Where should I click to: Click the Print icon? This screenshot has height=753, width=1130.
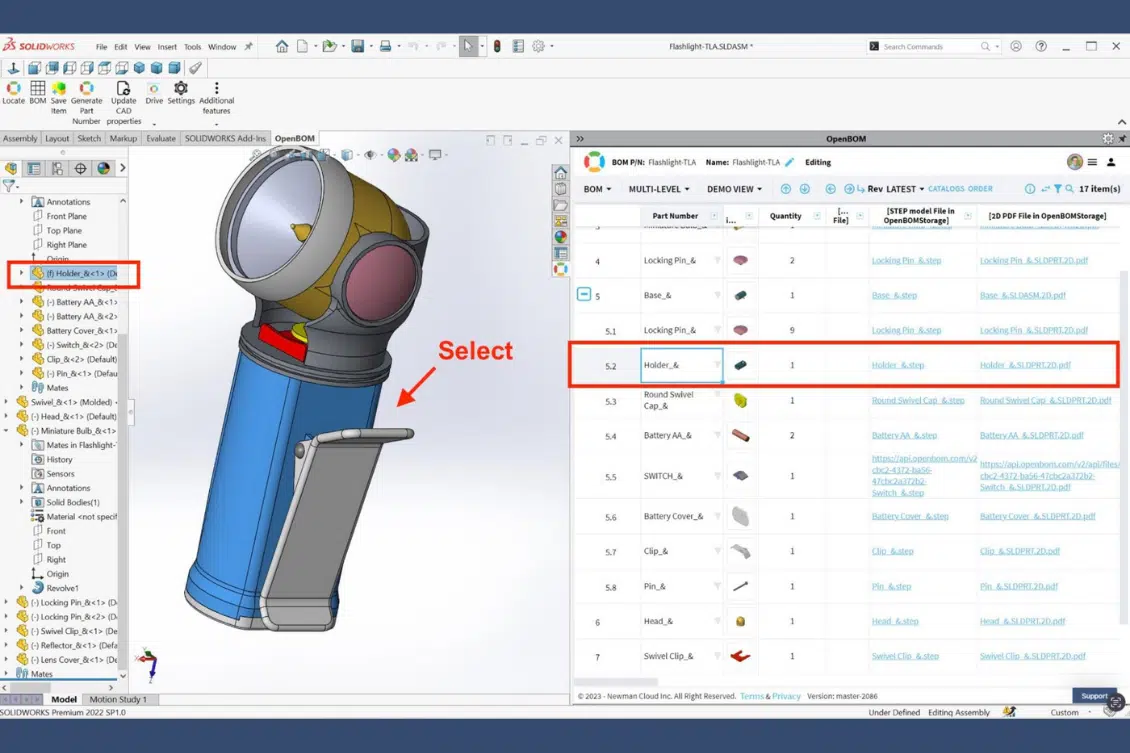click(386, 46)
